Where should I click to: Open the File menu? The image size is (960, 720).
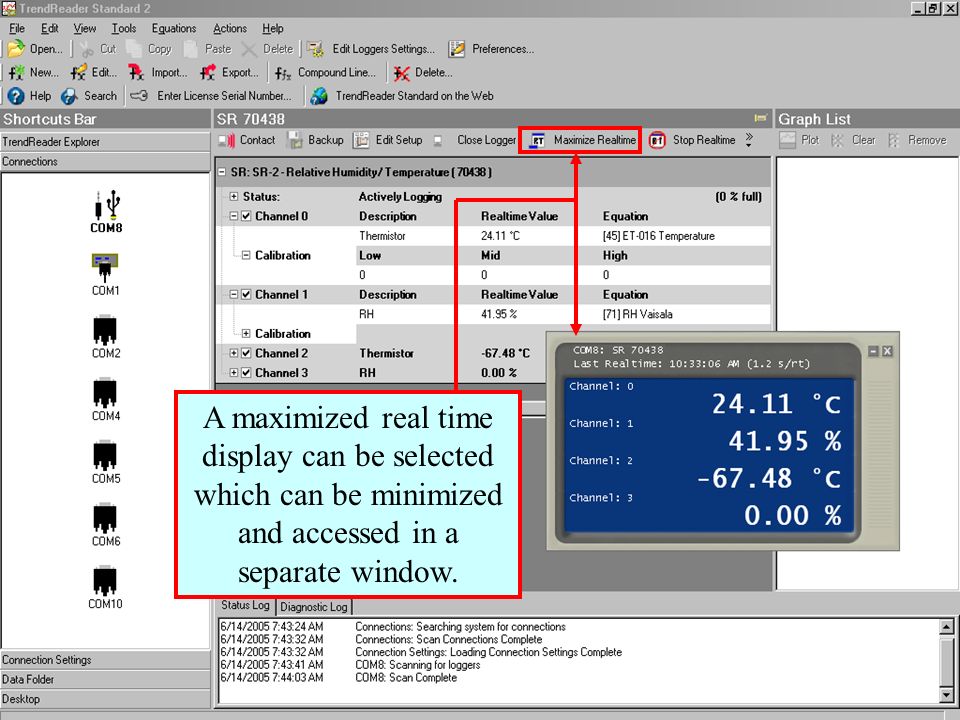pyautogui.click(x=17, y=28)
